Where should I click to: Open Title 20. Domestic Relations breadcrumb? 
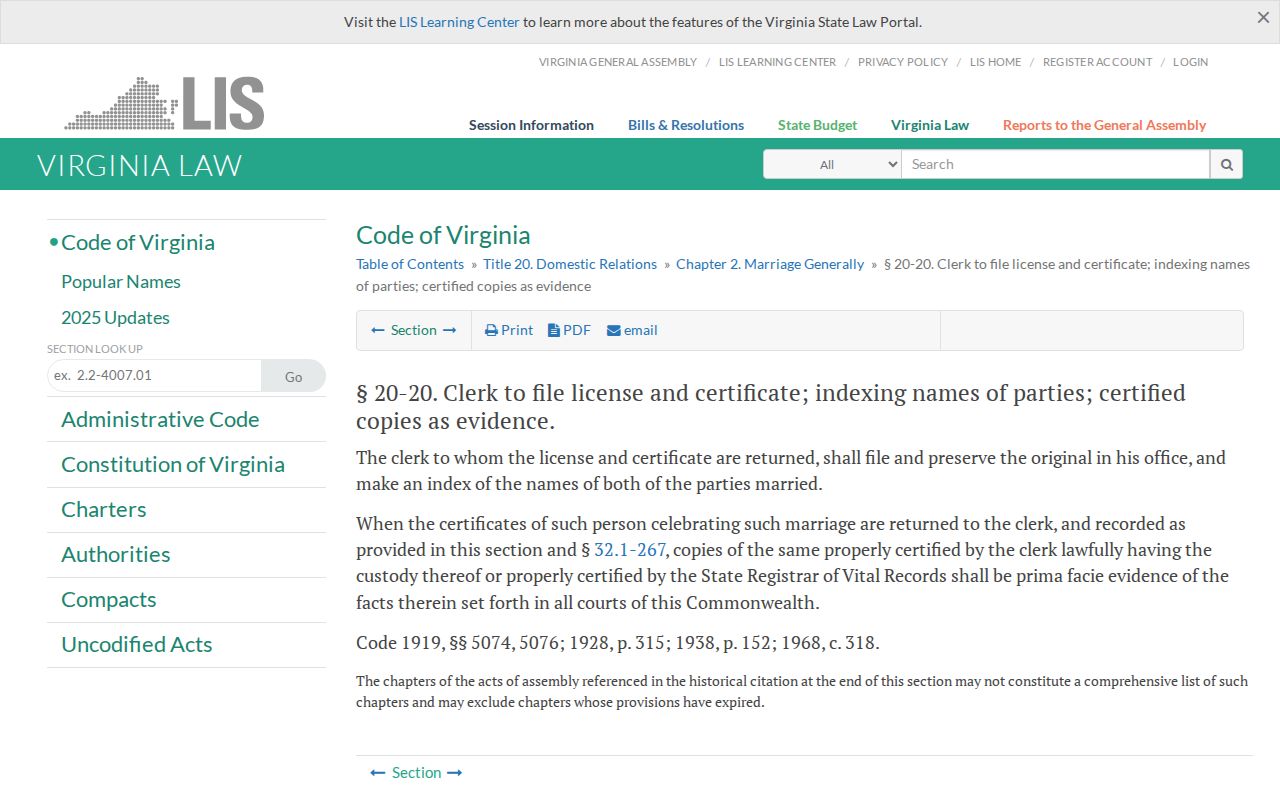pos(570,264)
